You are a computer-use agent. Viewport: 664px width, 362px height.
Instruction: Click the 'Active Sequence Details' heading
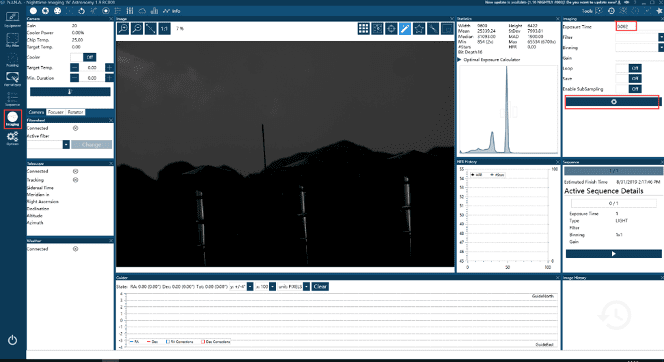pos(603,191)
